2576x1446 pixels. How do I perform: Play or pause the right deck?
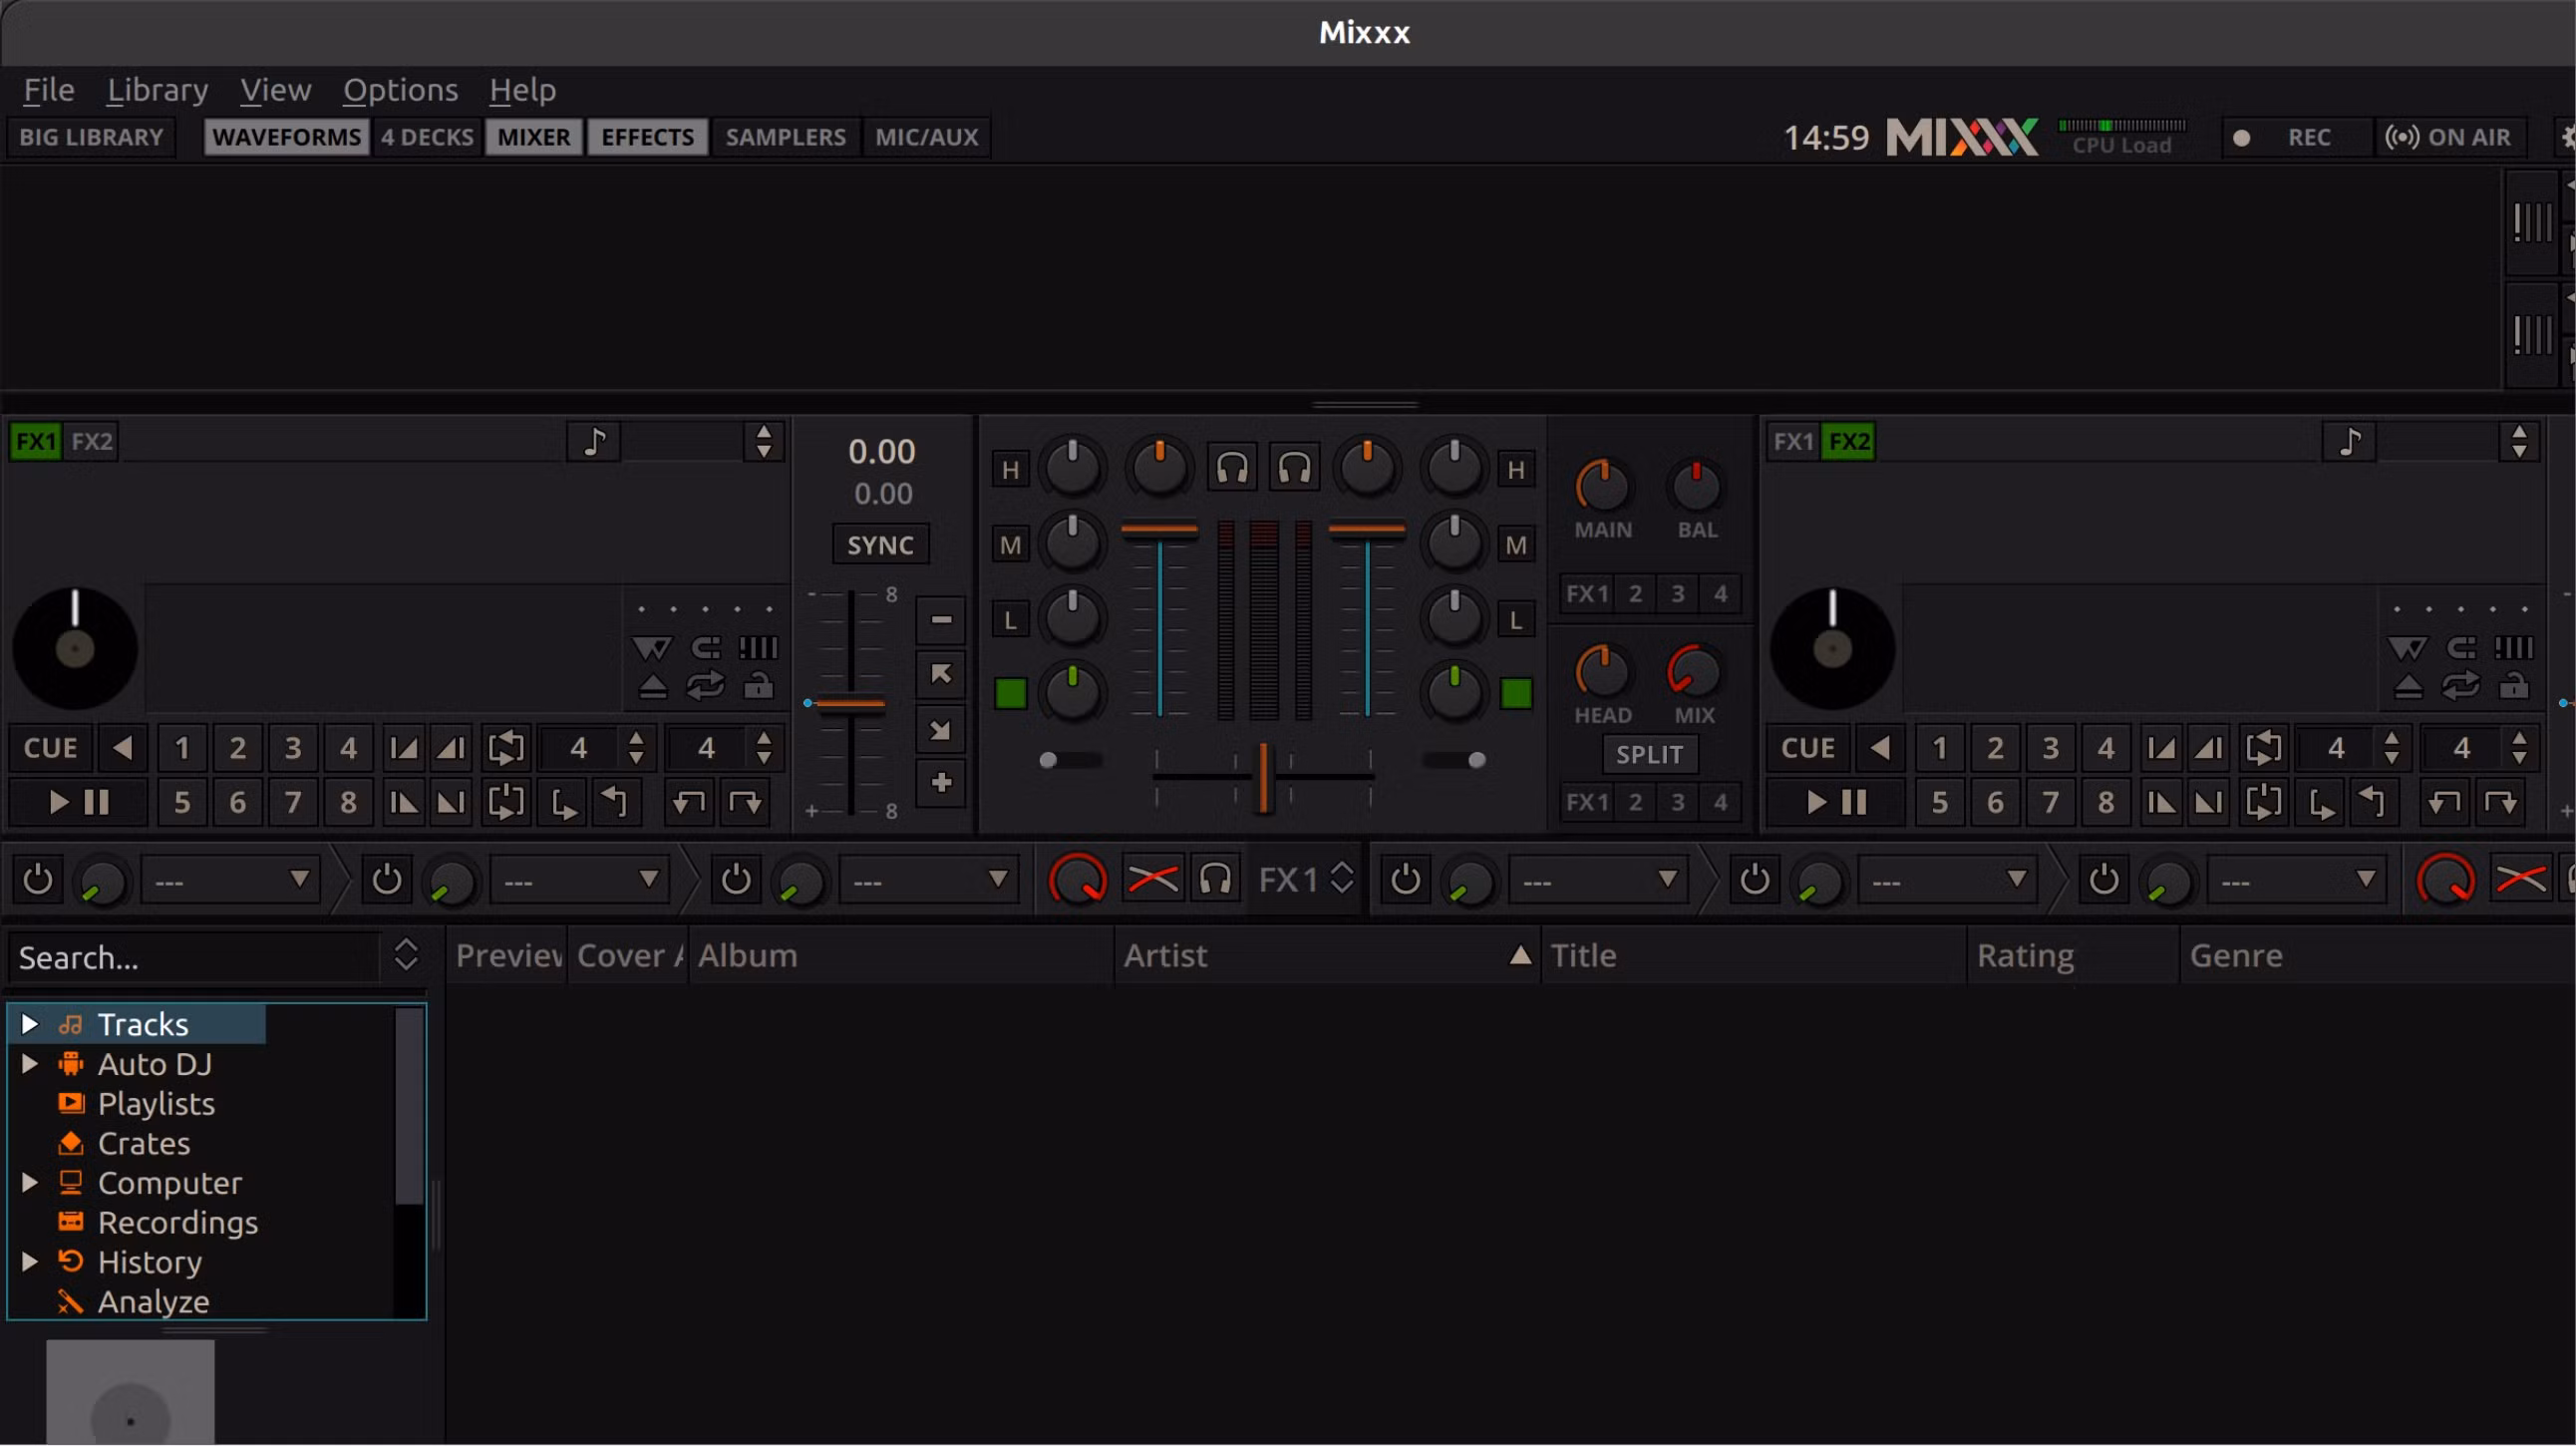1836,802
